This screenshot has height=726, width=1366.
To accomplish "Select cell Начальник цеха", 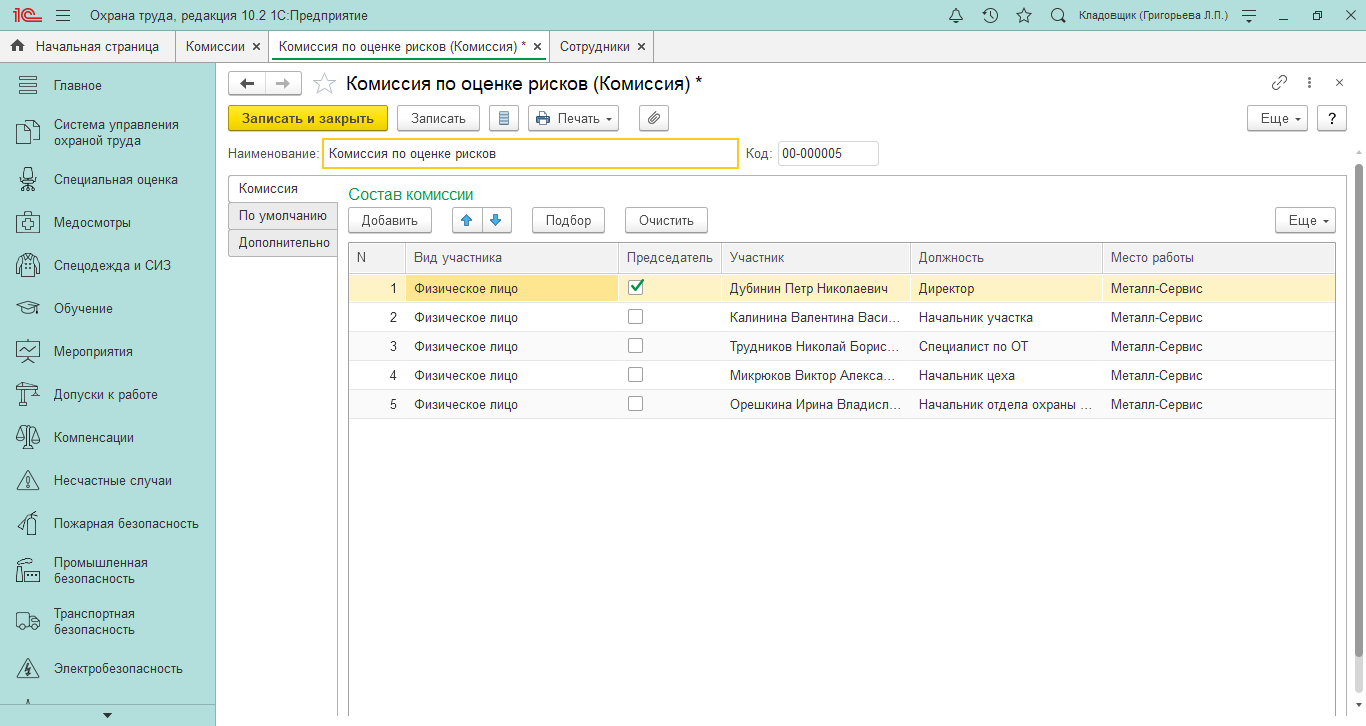I will (1006, 375).
